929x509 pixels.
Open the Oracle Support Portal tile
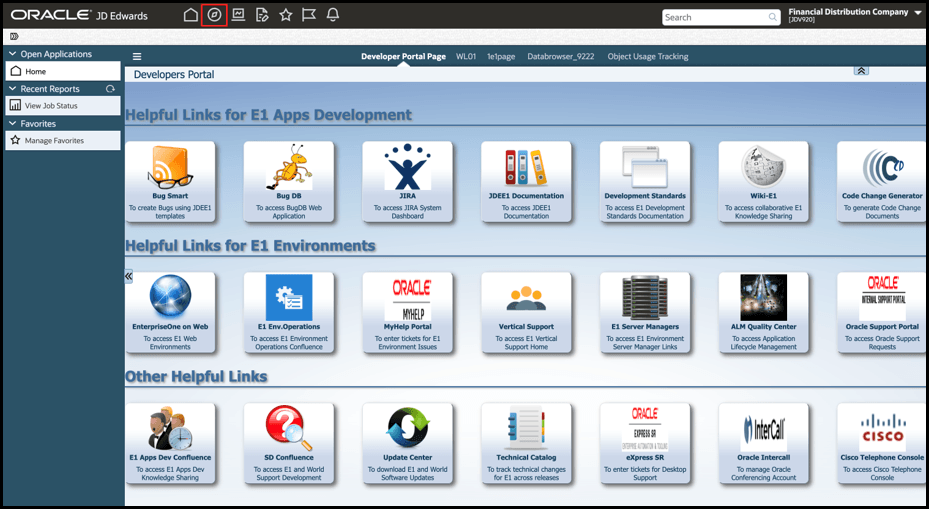click(x=882, y=313)
